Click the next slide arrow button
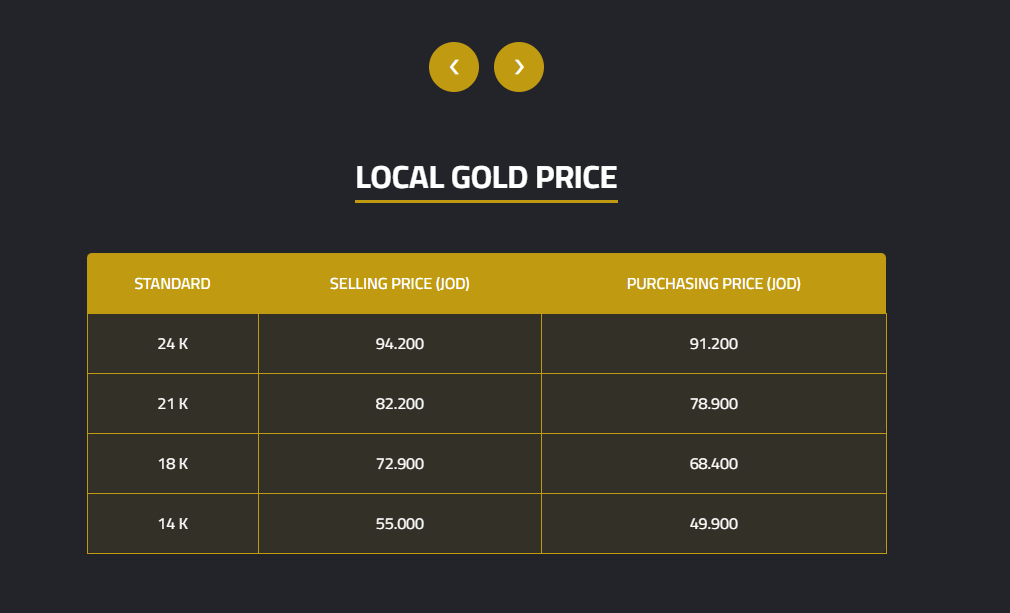Screen dimensions: 1010x613 point(519,67)
